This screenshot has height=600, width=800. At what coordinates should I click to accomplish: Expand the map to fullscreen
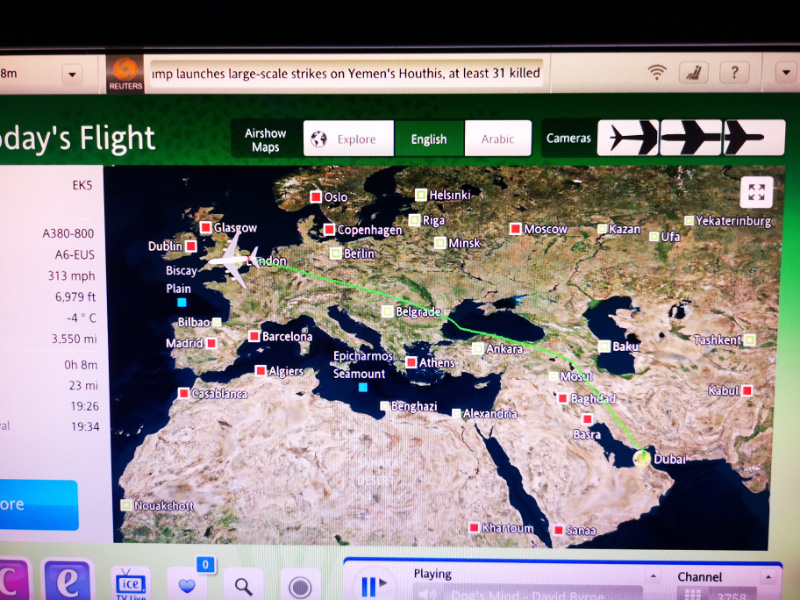point(756,192)
